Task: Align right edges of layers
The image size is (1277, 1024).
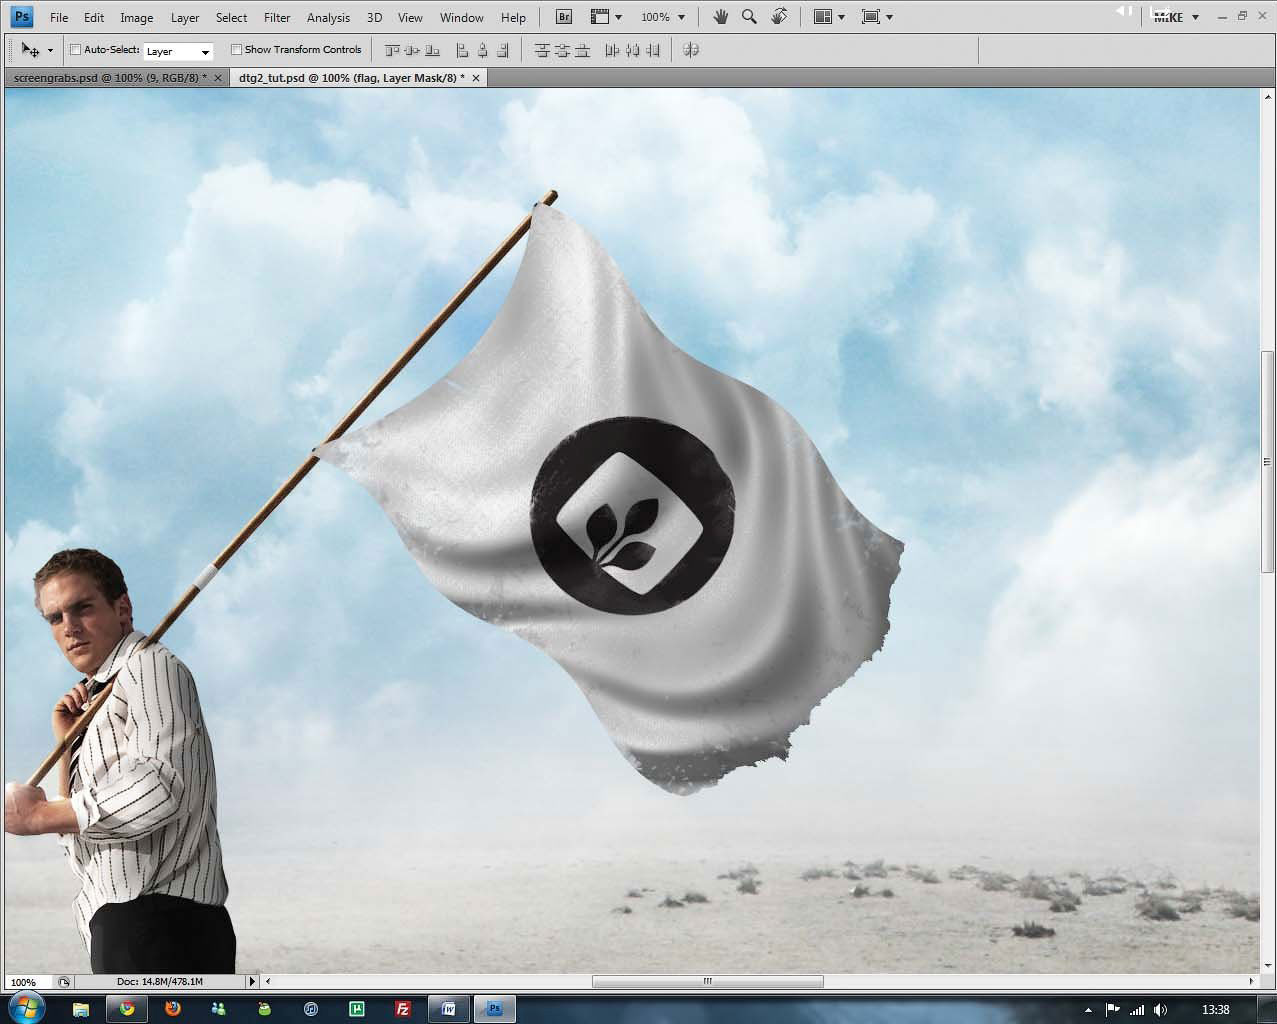Action: coord(502,50)
